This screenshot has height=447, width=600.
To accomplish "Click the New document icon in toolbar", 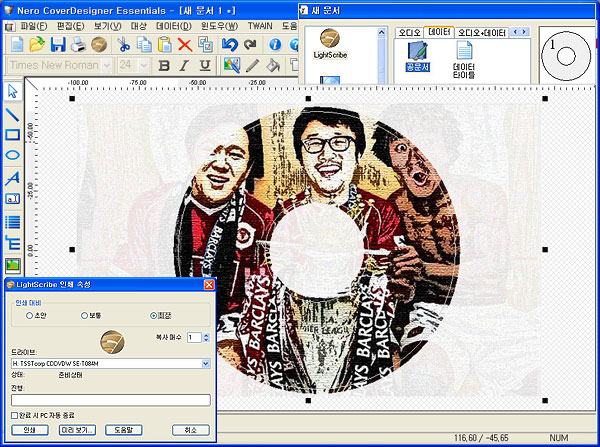I will 17,44.
